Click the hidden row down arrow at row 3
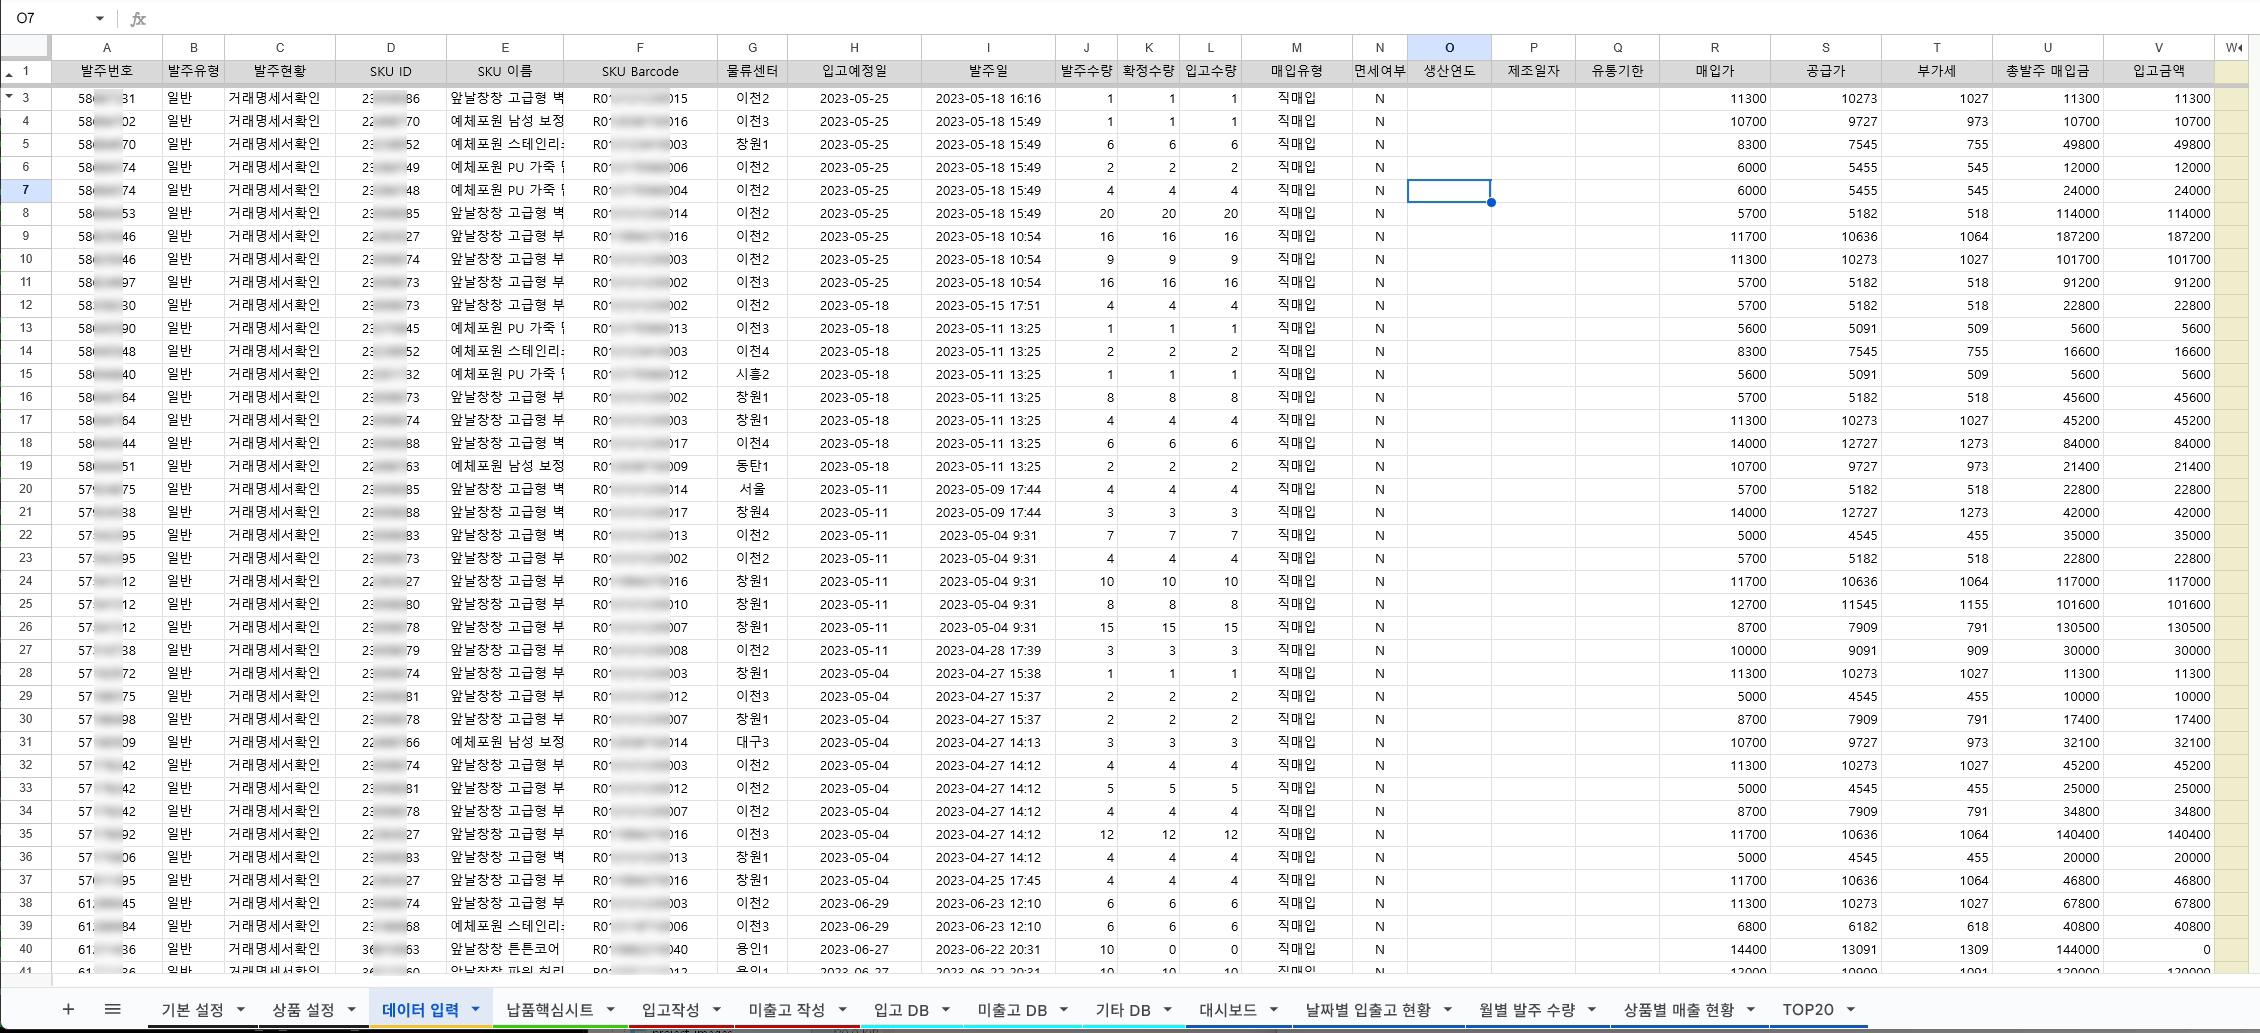 click(x=9, y=96)
